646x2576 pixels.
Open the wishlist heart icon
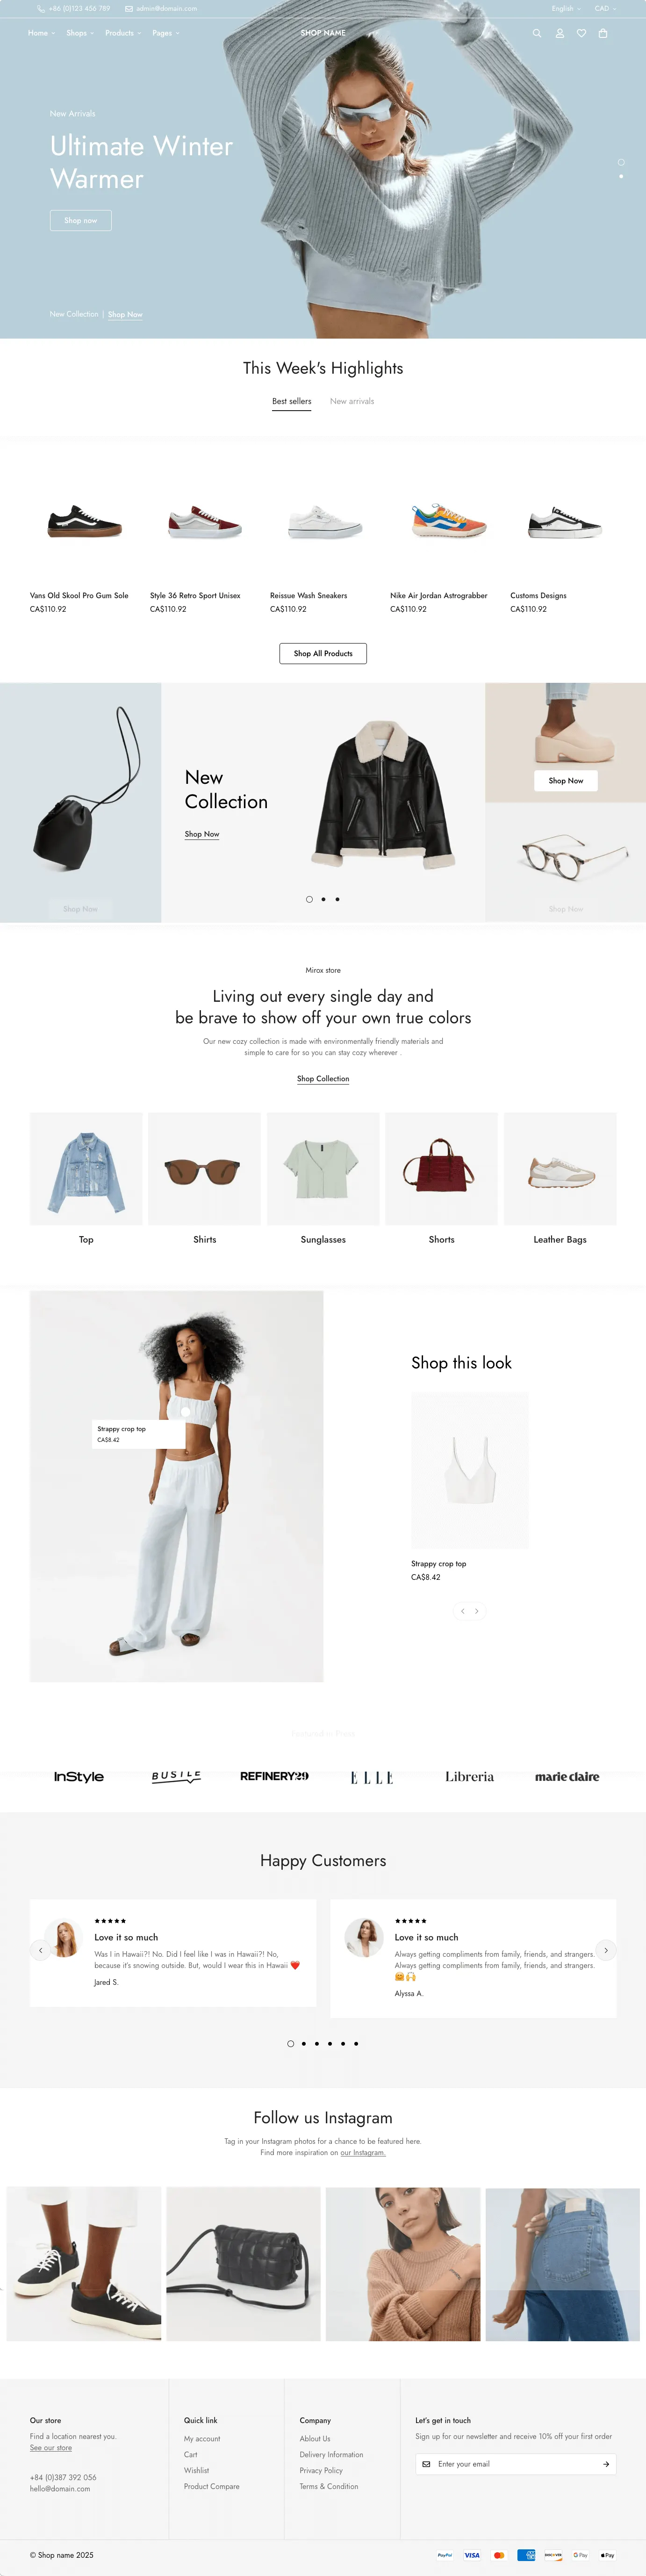(x=581, y=33)
